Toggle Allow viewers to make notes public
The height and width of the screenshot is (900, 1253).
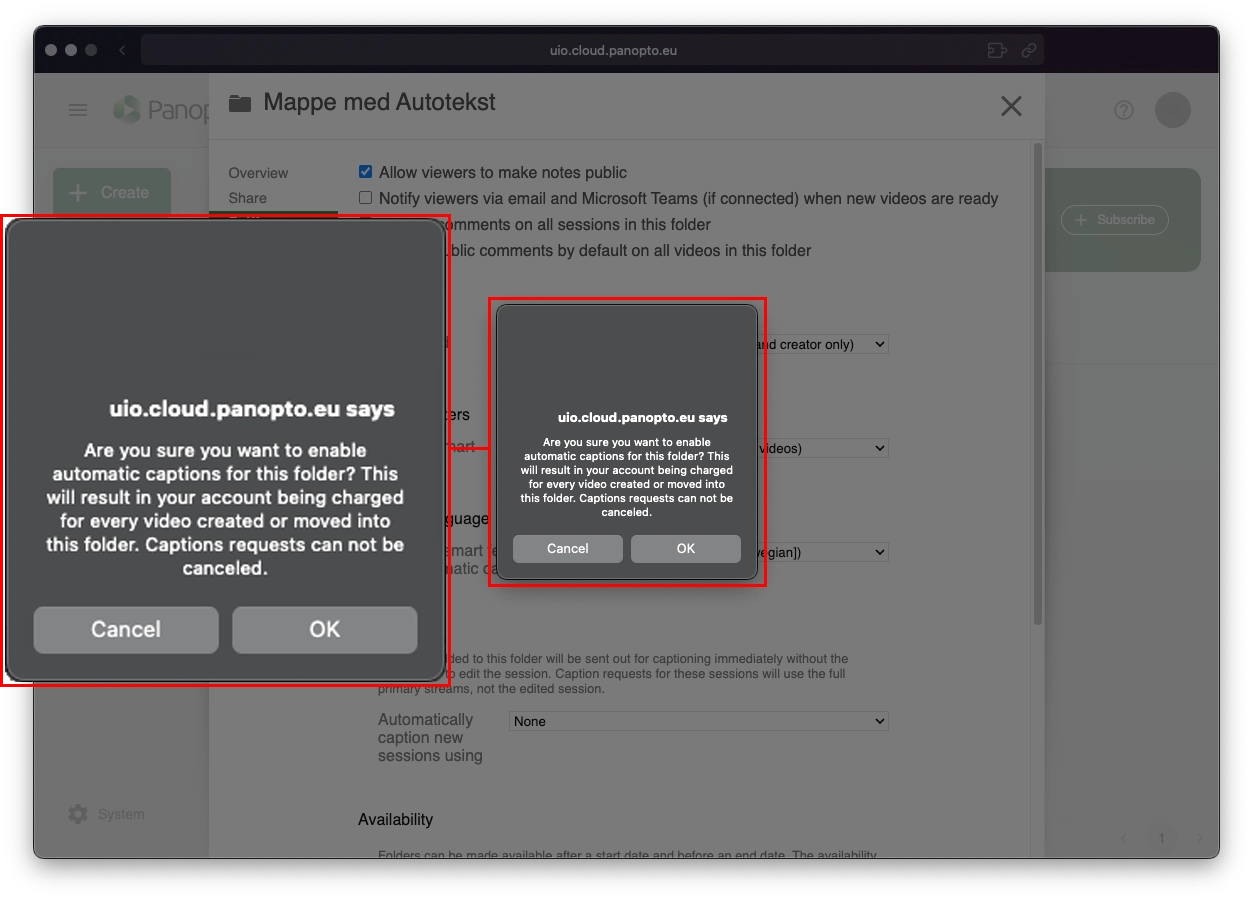(x=365, y=172)
